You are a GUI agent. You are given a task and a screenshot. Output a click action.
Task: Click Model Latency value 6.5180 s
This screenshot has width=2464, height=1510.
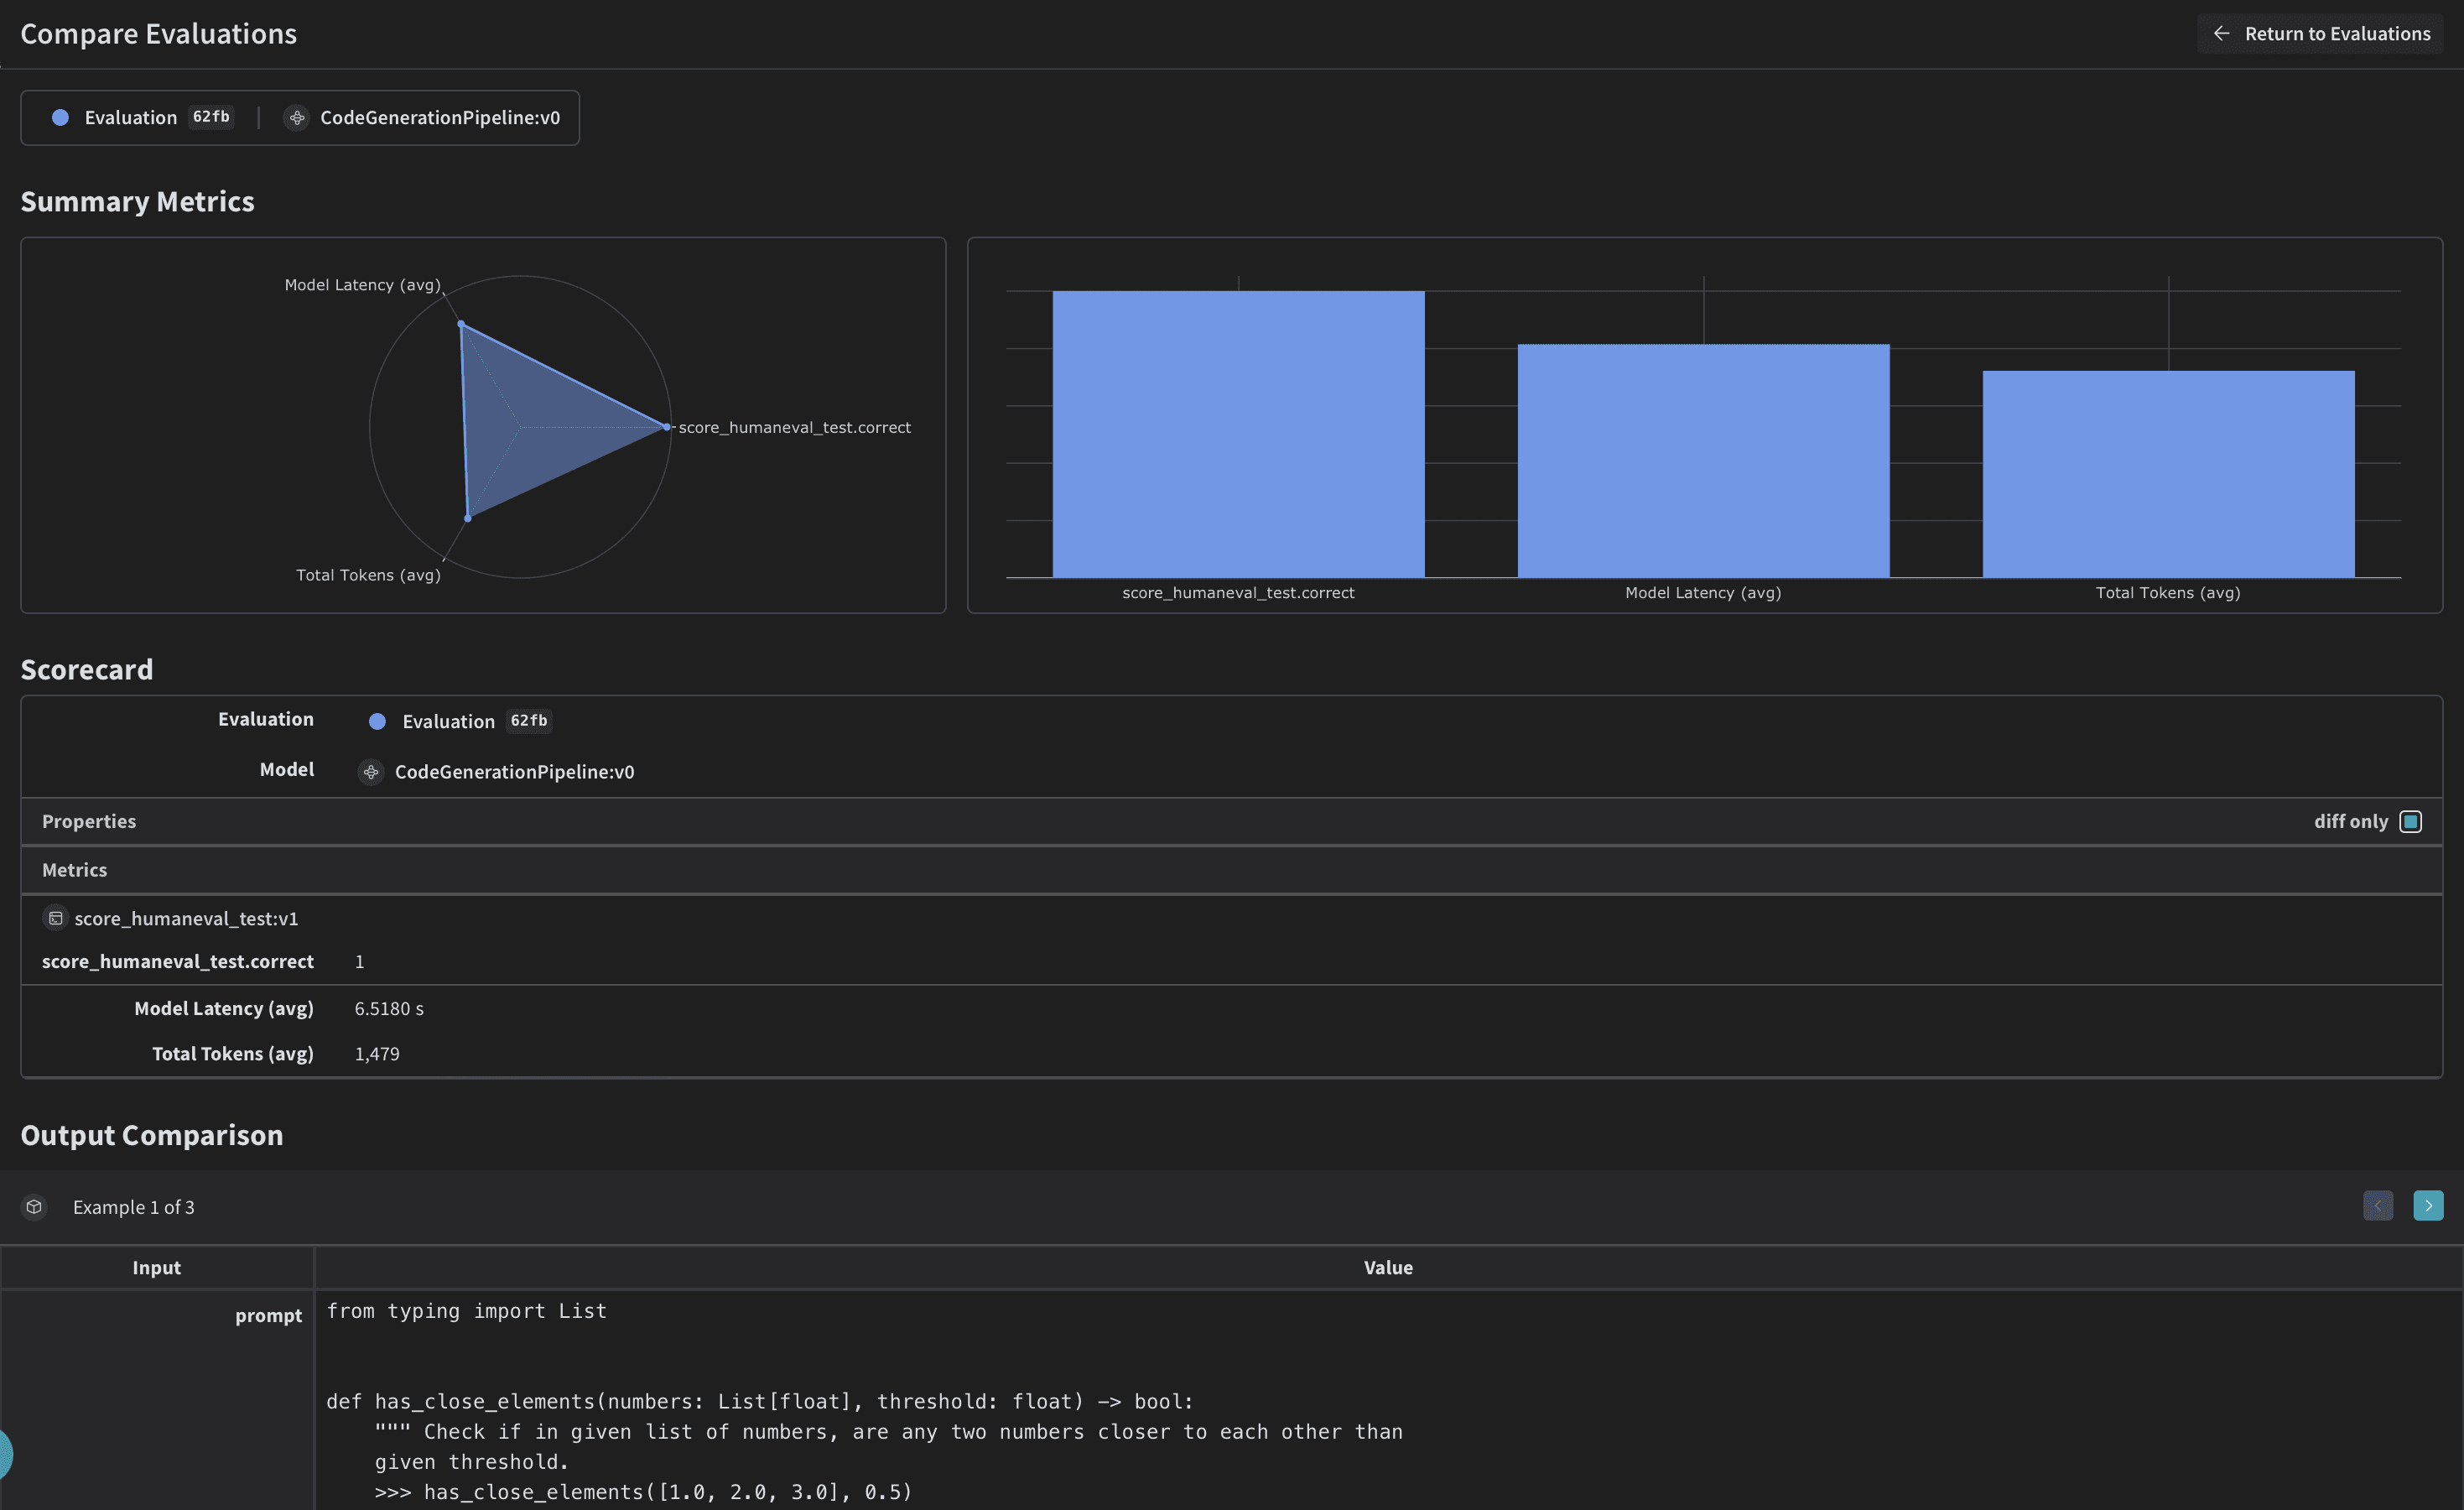[x=389, y=1009]
